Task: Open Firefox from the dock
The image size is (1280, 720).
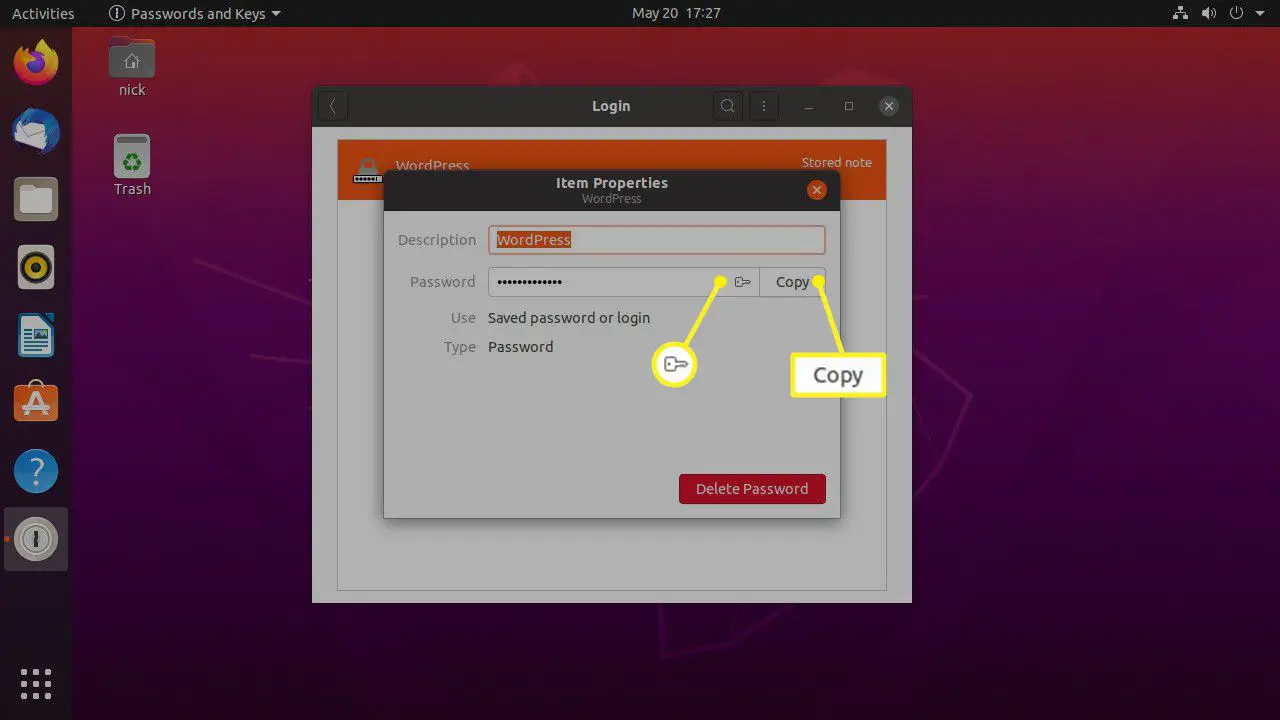Action: 36,63
